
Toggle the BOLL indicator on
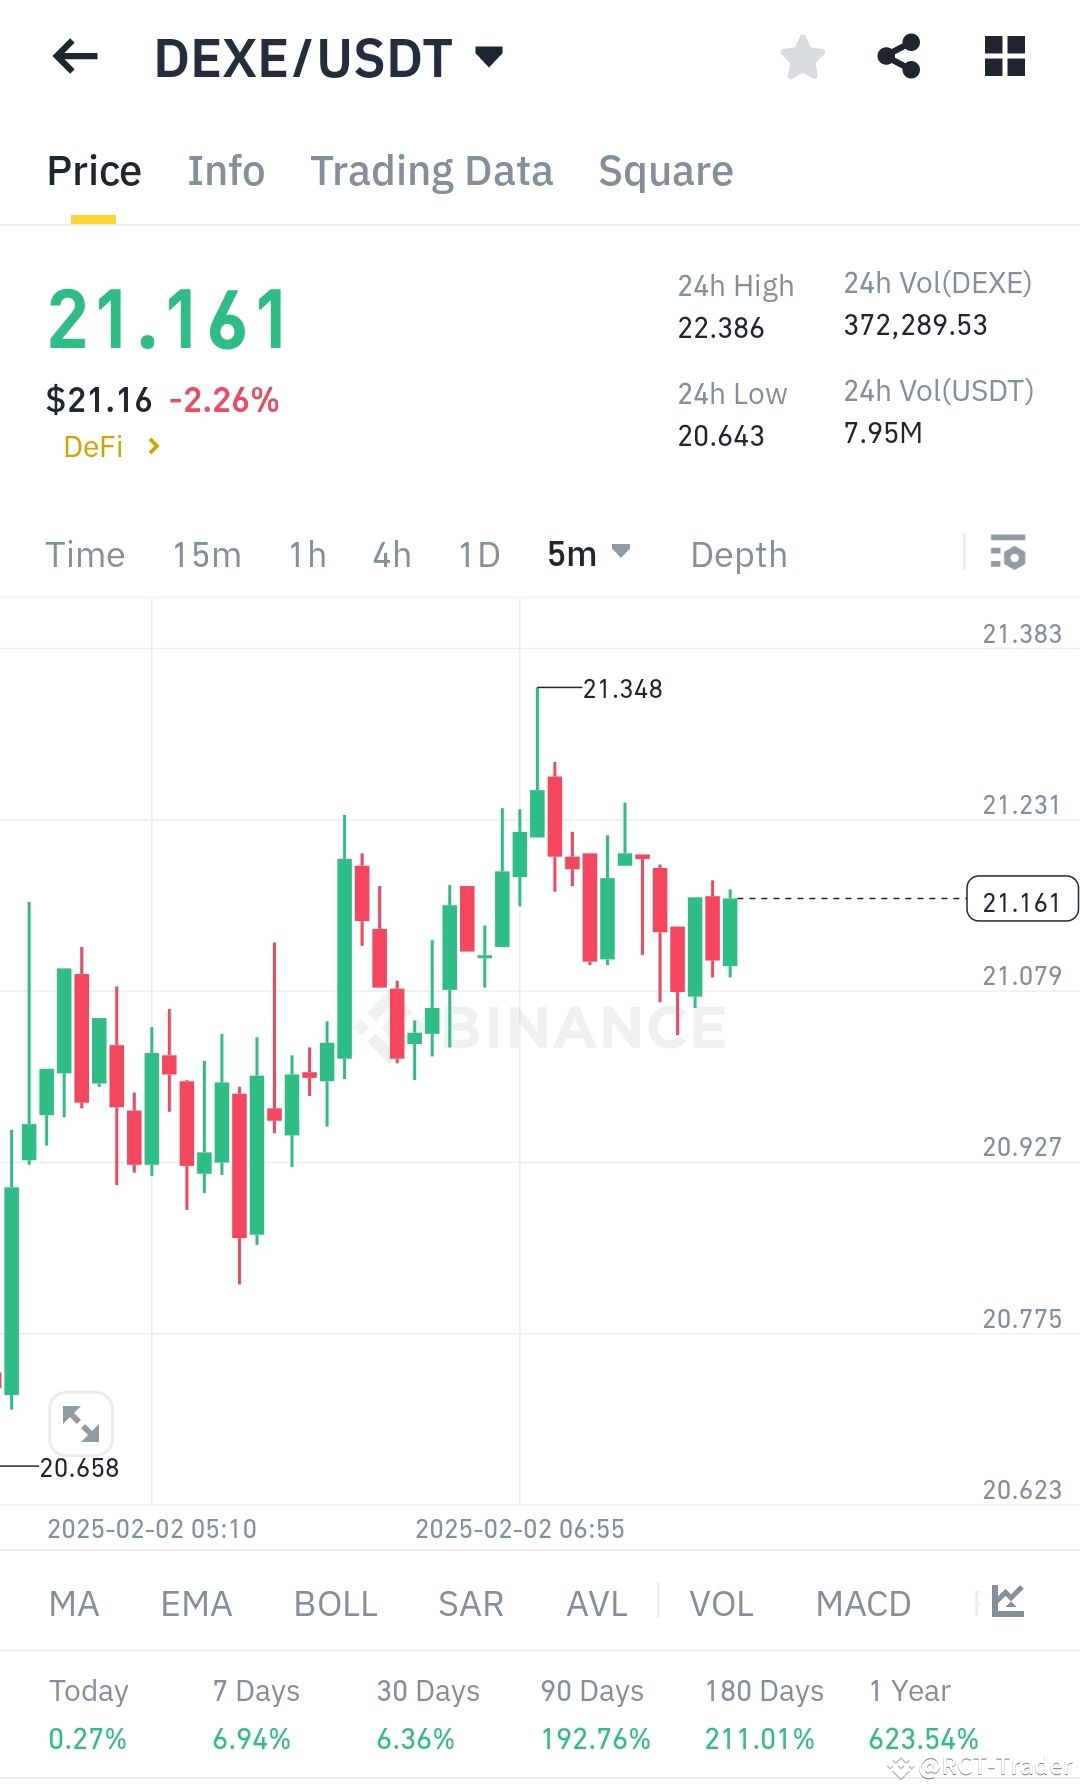point(334,1602)
